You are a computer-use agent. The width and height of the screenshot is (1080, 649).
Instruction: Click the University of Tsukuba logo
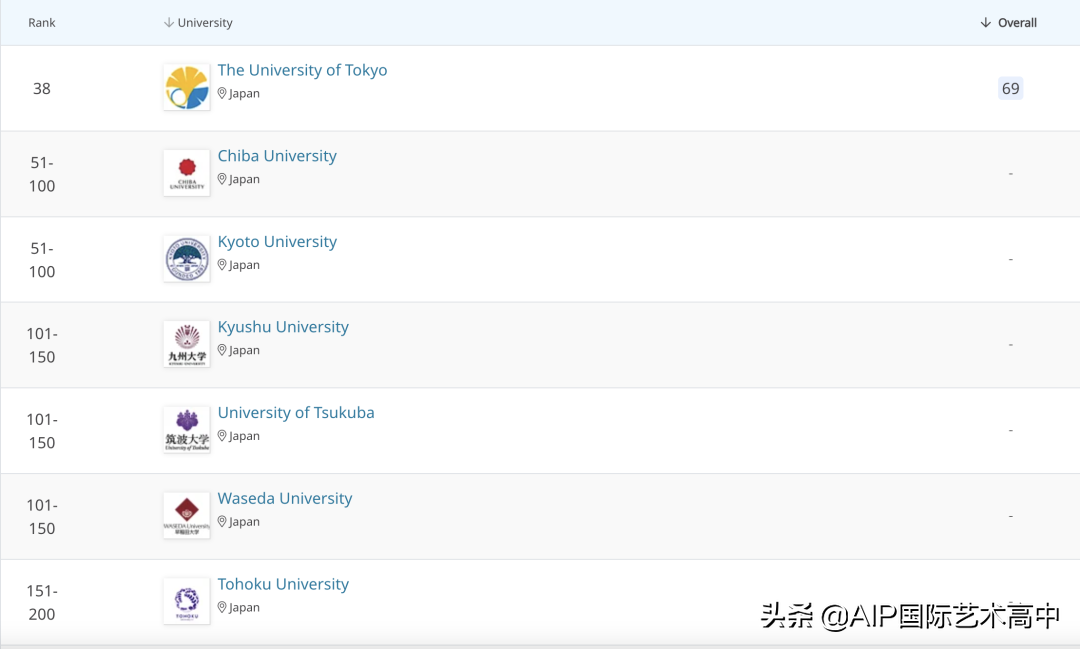pos(187,430)
